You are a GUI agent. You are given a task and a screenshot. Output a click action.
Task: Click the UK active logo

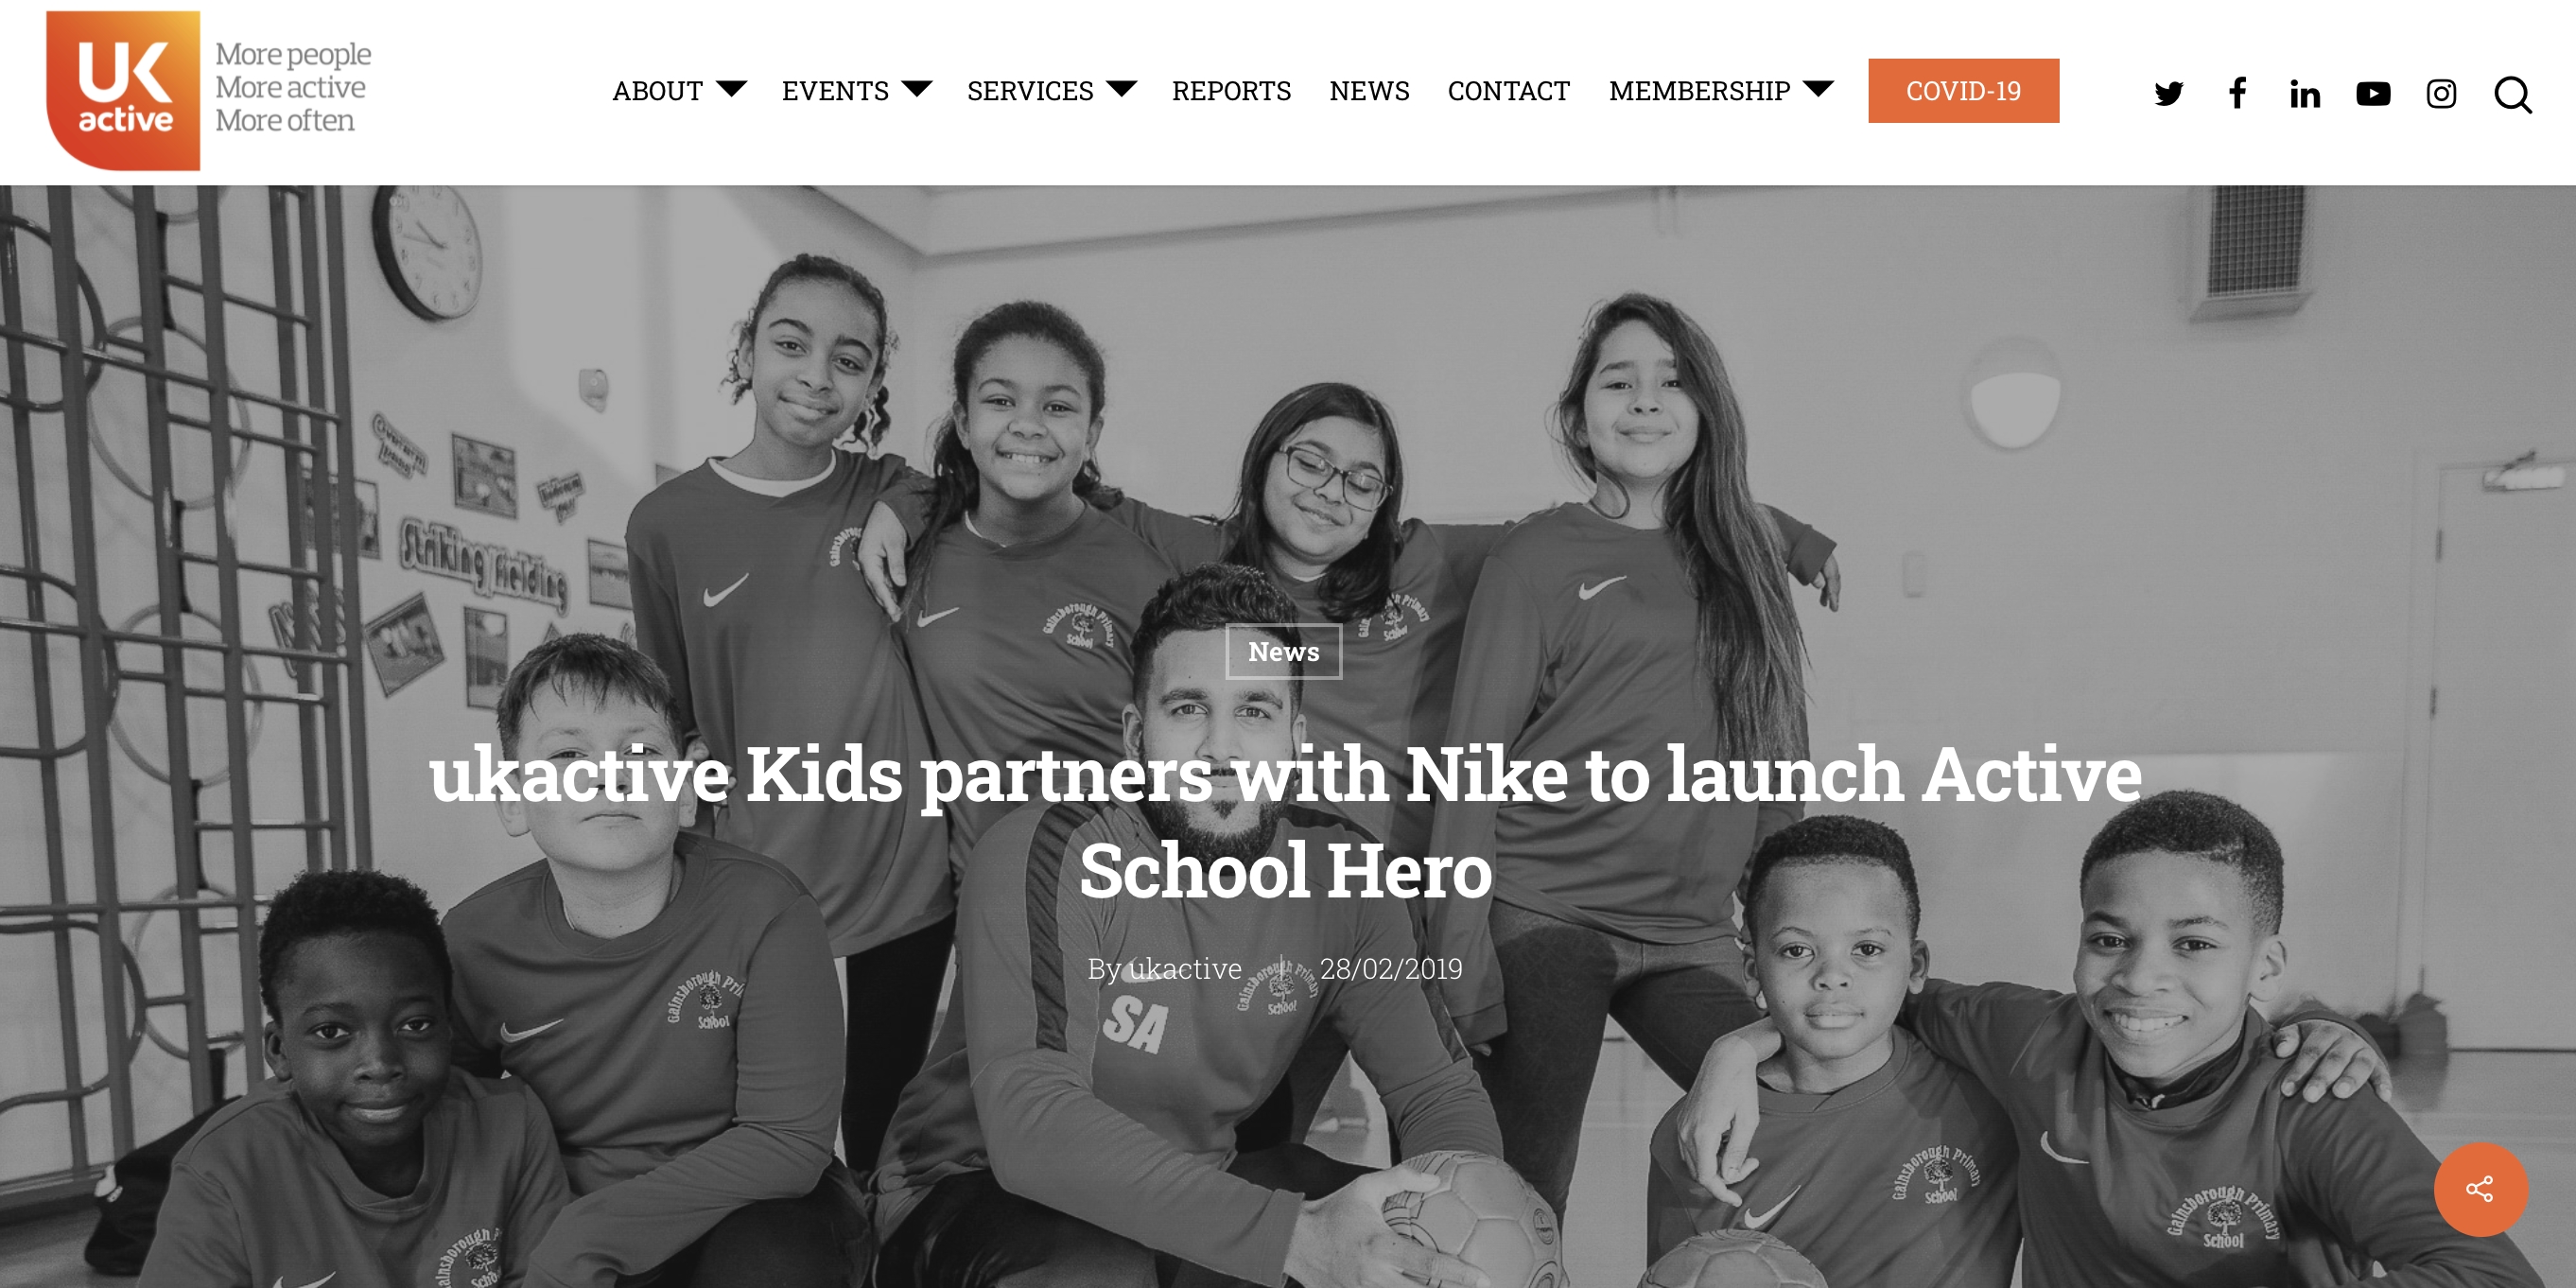pyautogui.click(x=123, y=90)
